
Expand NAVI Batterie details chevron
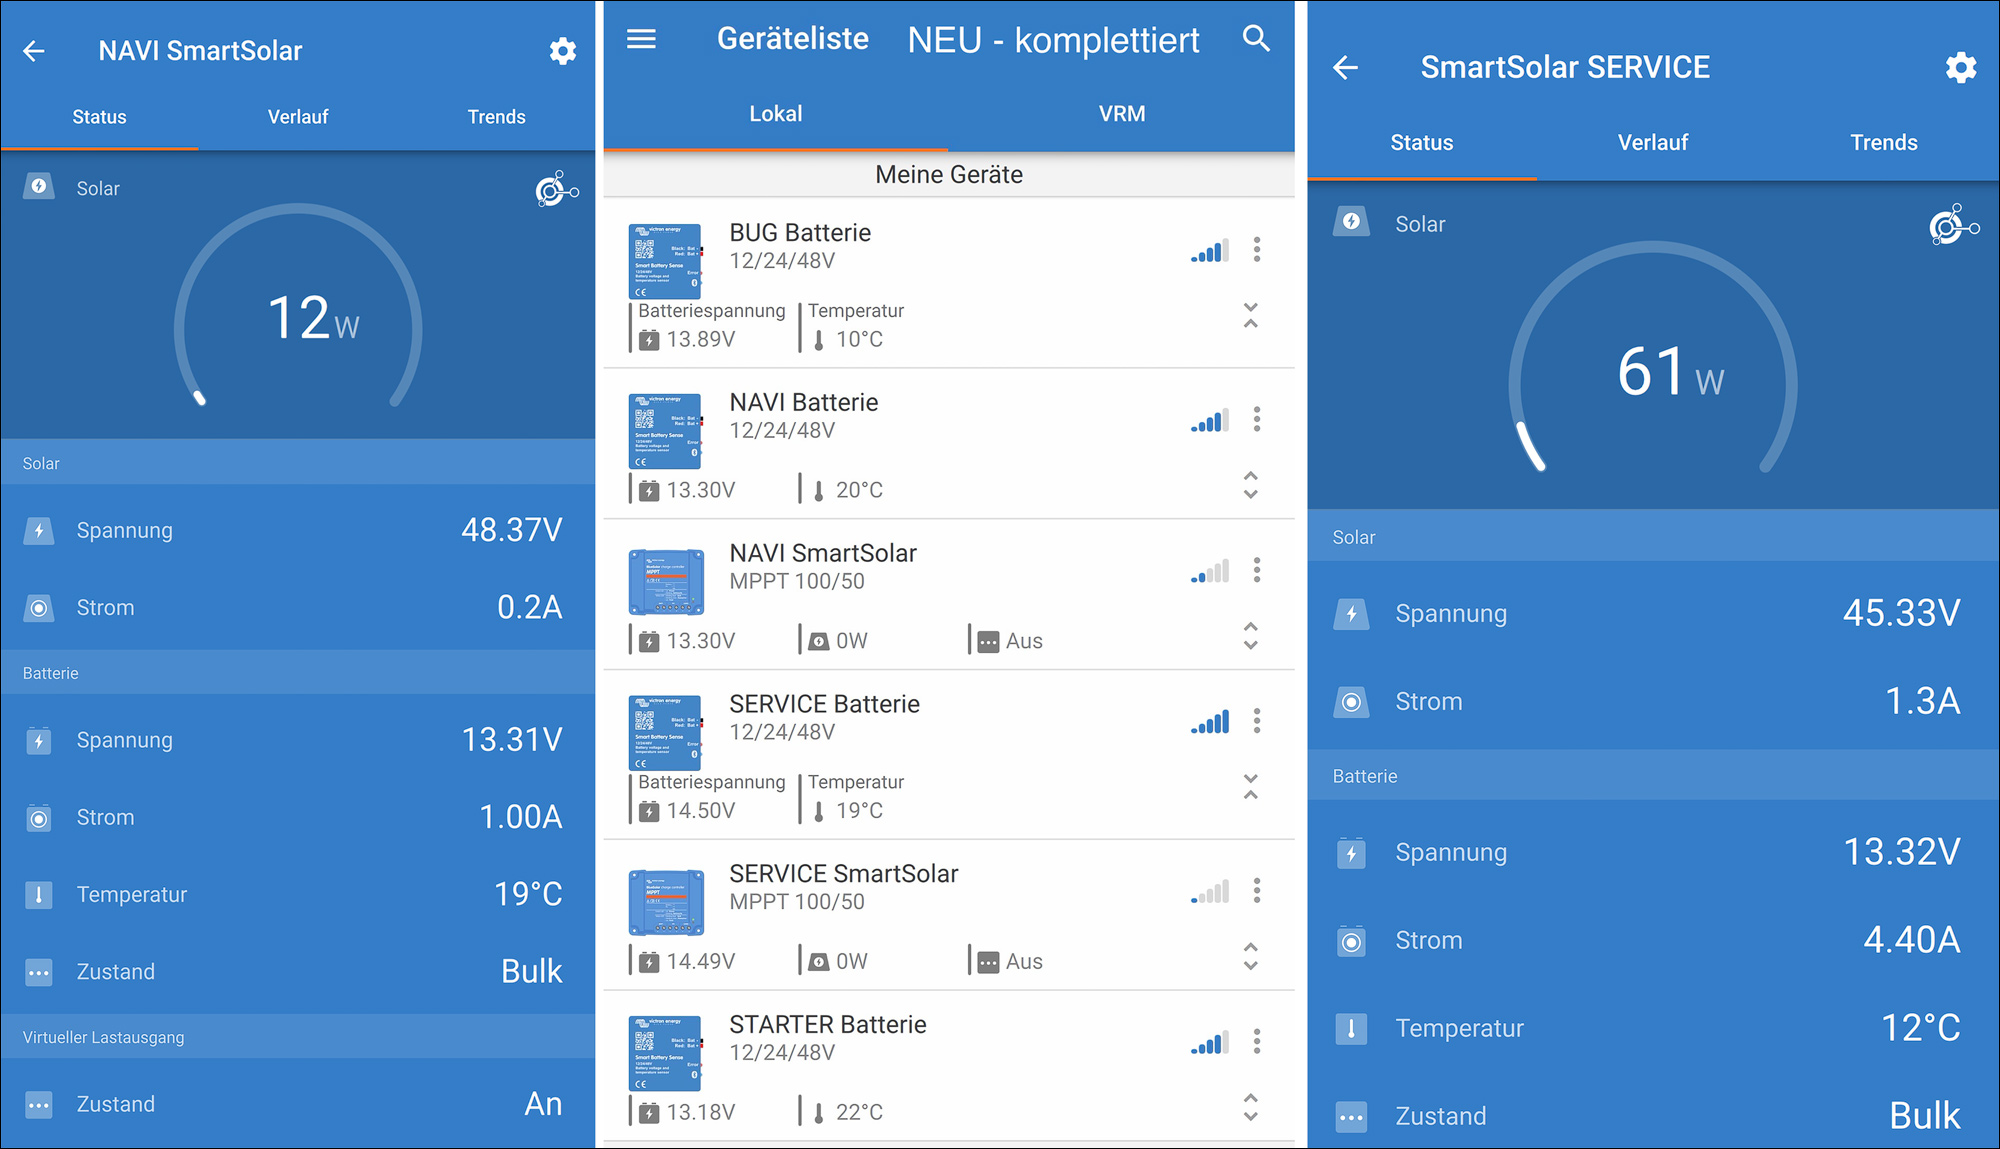click(x=1250, y=485)
